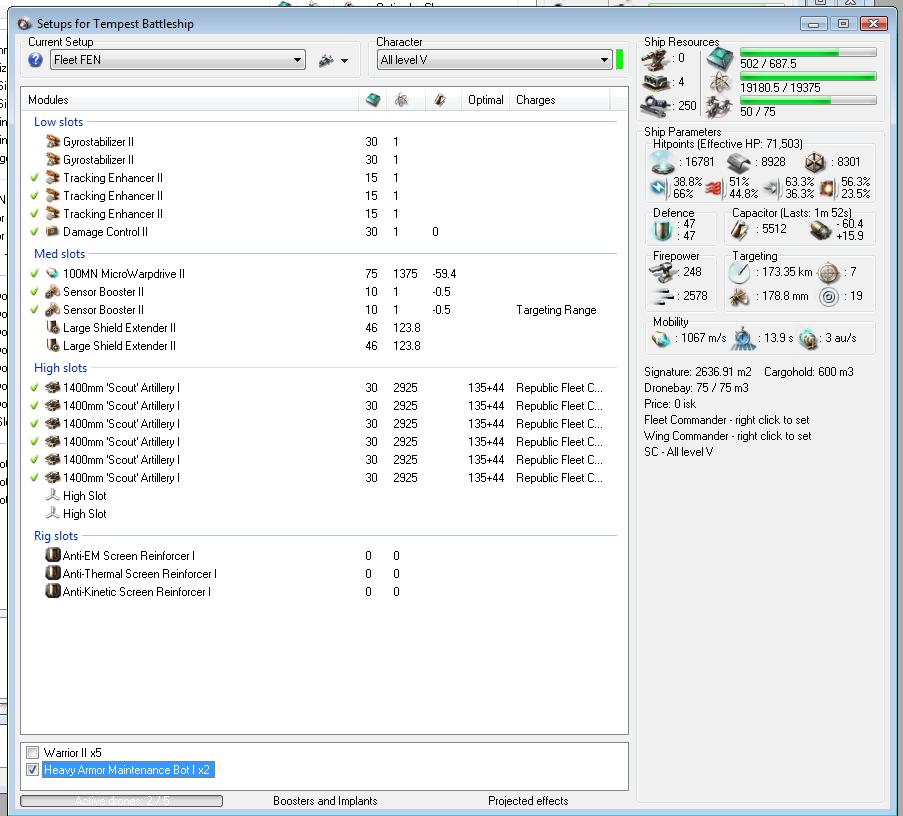Click the first Gyrostabilizer II module icon

pyautogui.click(x=53, y=142)
